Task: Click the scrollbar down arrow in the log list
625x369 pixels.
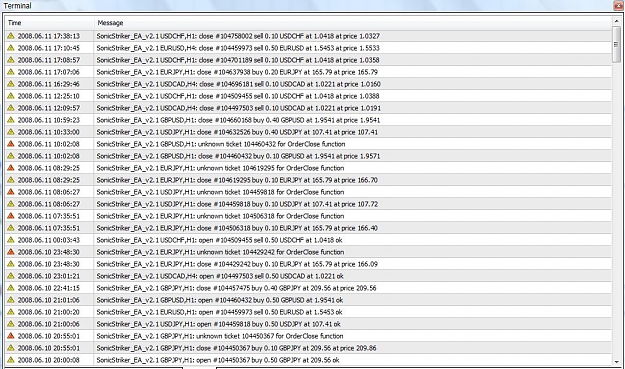Action: (x=617, y=362)
